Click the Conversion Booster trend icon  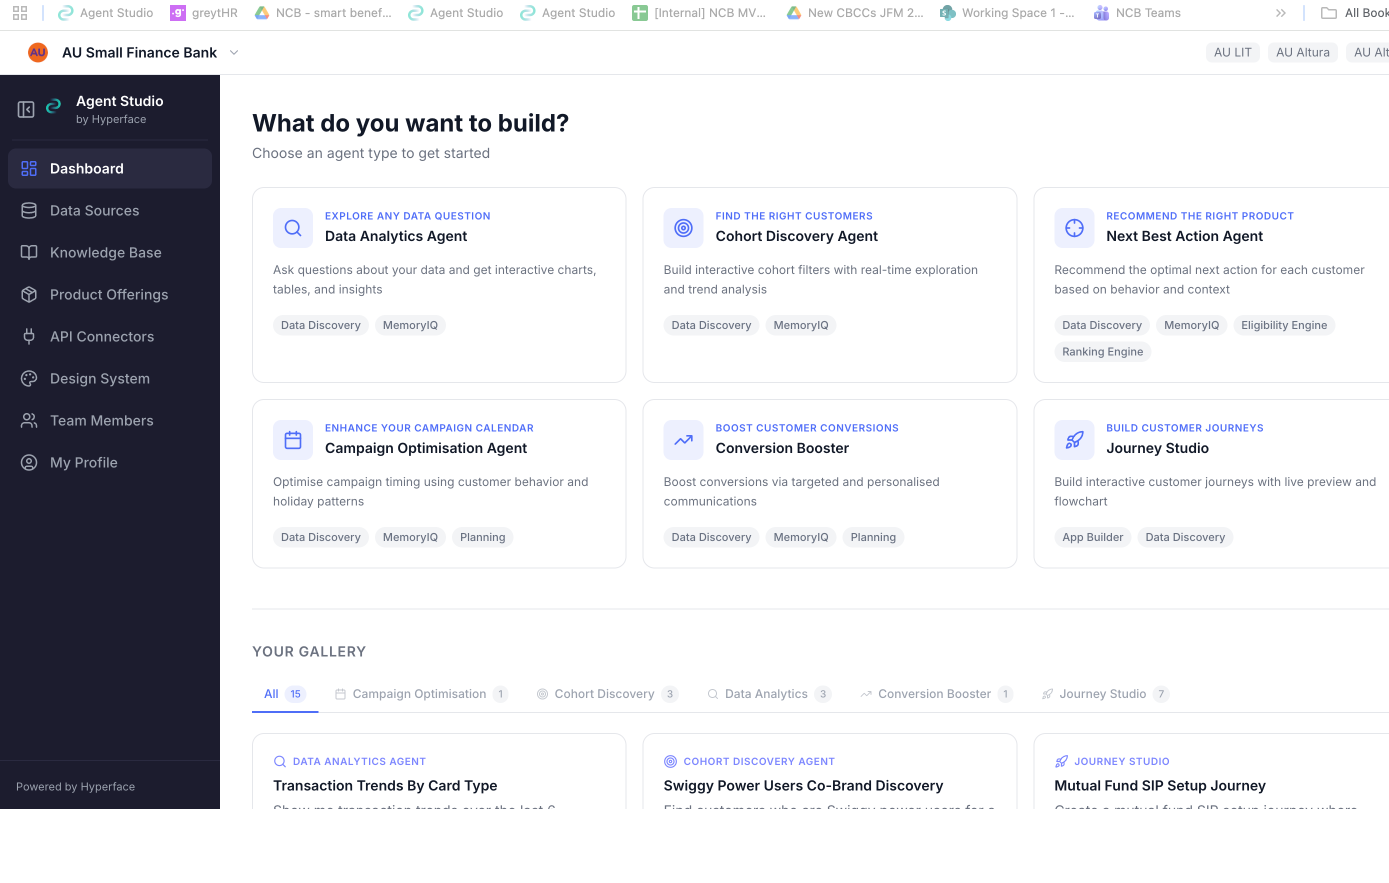[x=683, y=440]
